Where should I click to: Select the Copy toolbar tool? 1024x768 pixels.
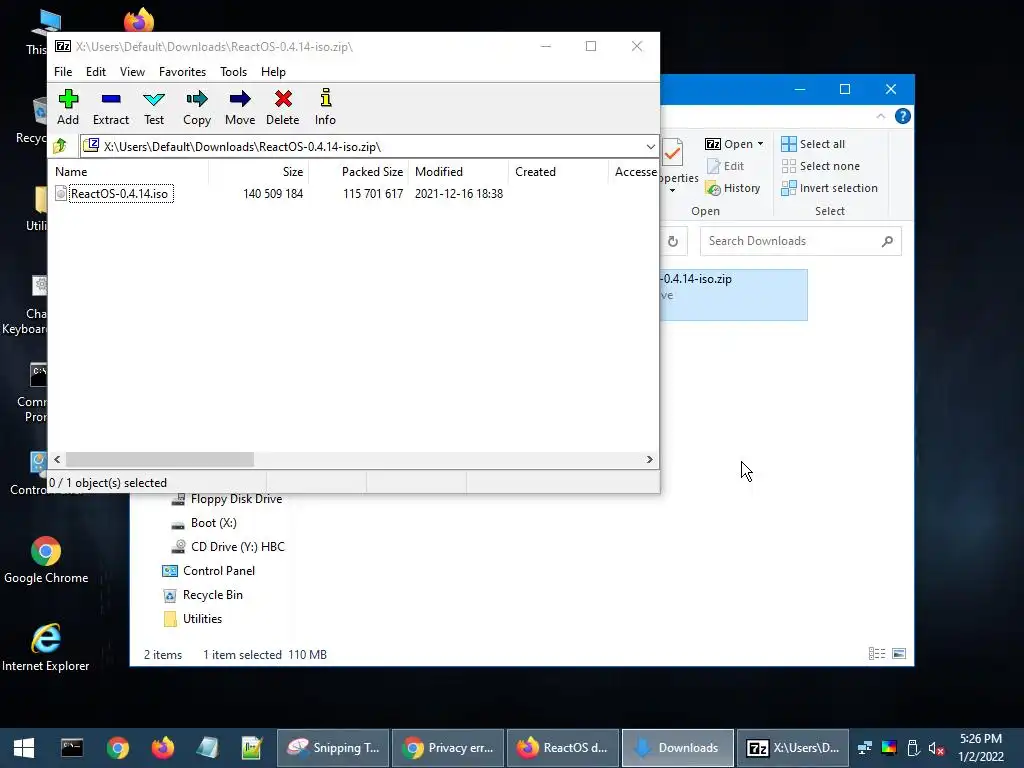click(197, 108)
